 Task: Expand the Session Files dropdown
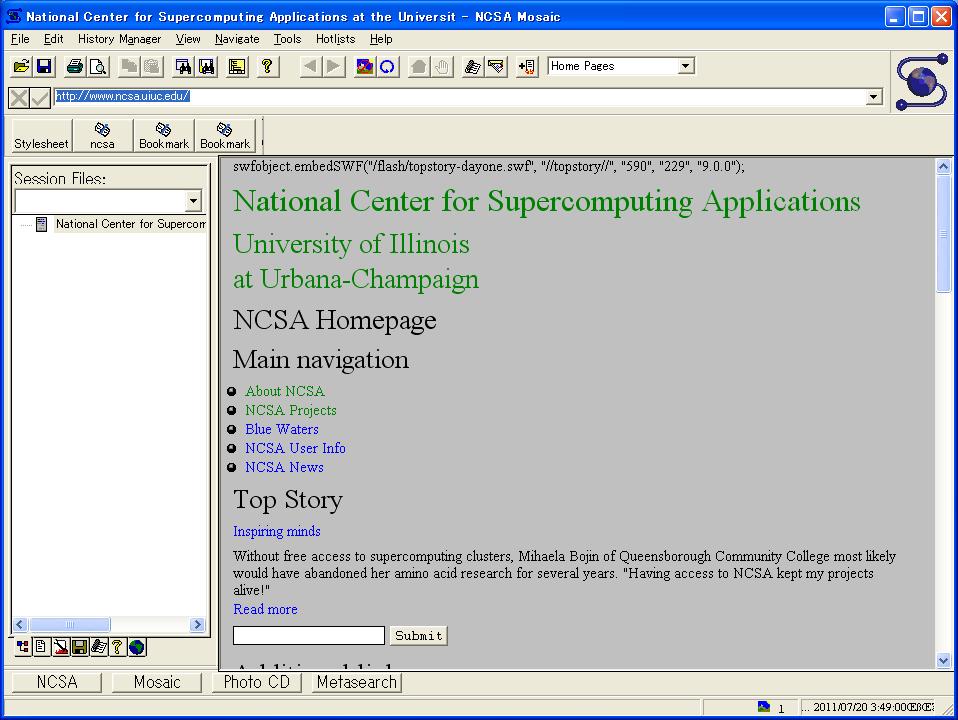pyautogui.click(x=193, y=200)
